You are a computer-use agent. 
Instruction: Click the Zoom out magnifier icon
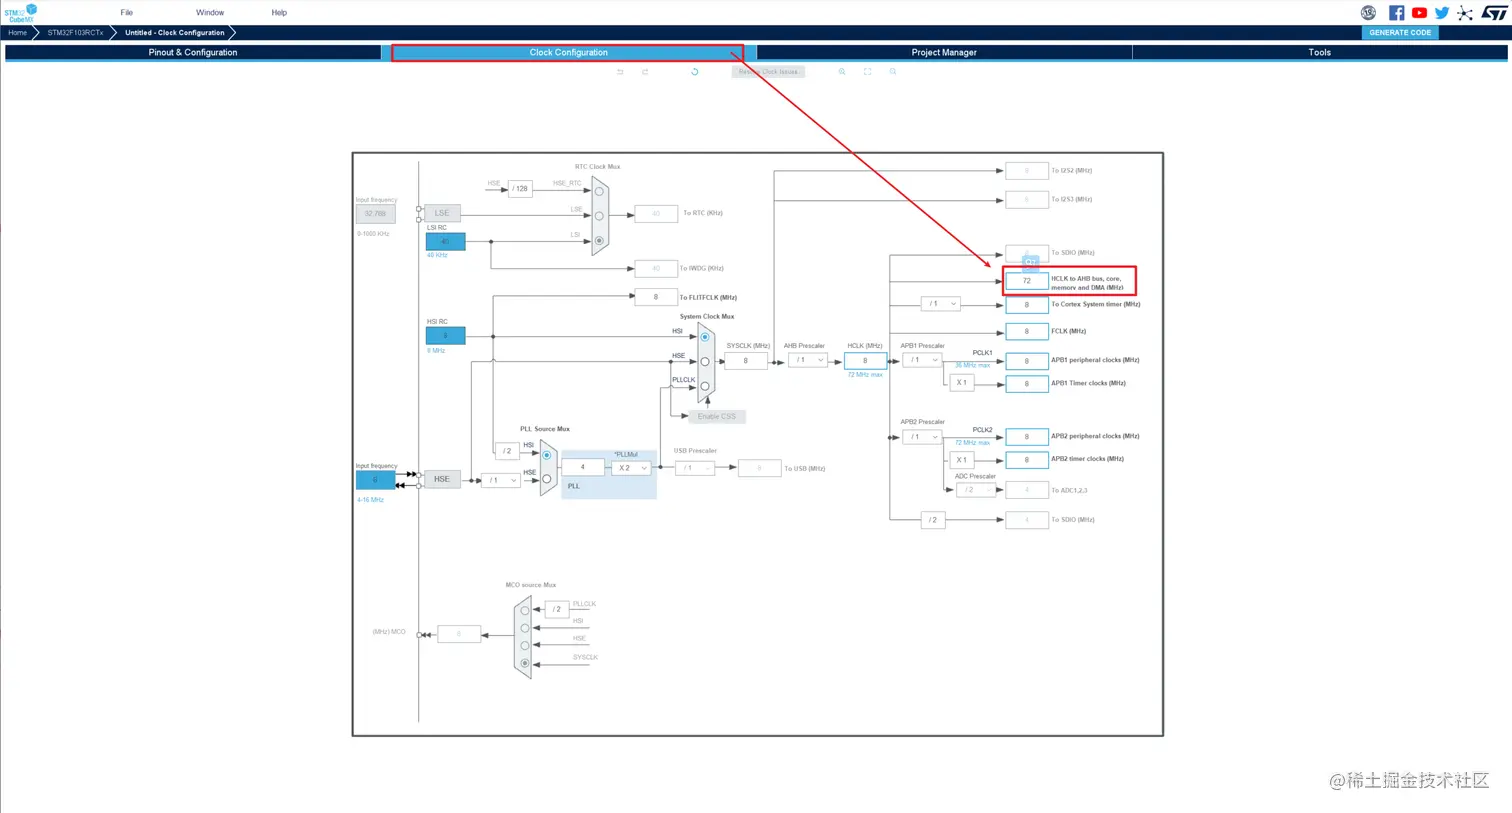(x=893, y=72)
